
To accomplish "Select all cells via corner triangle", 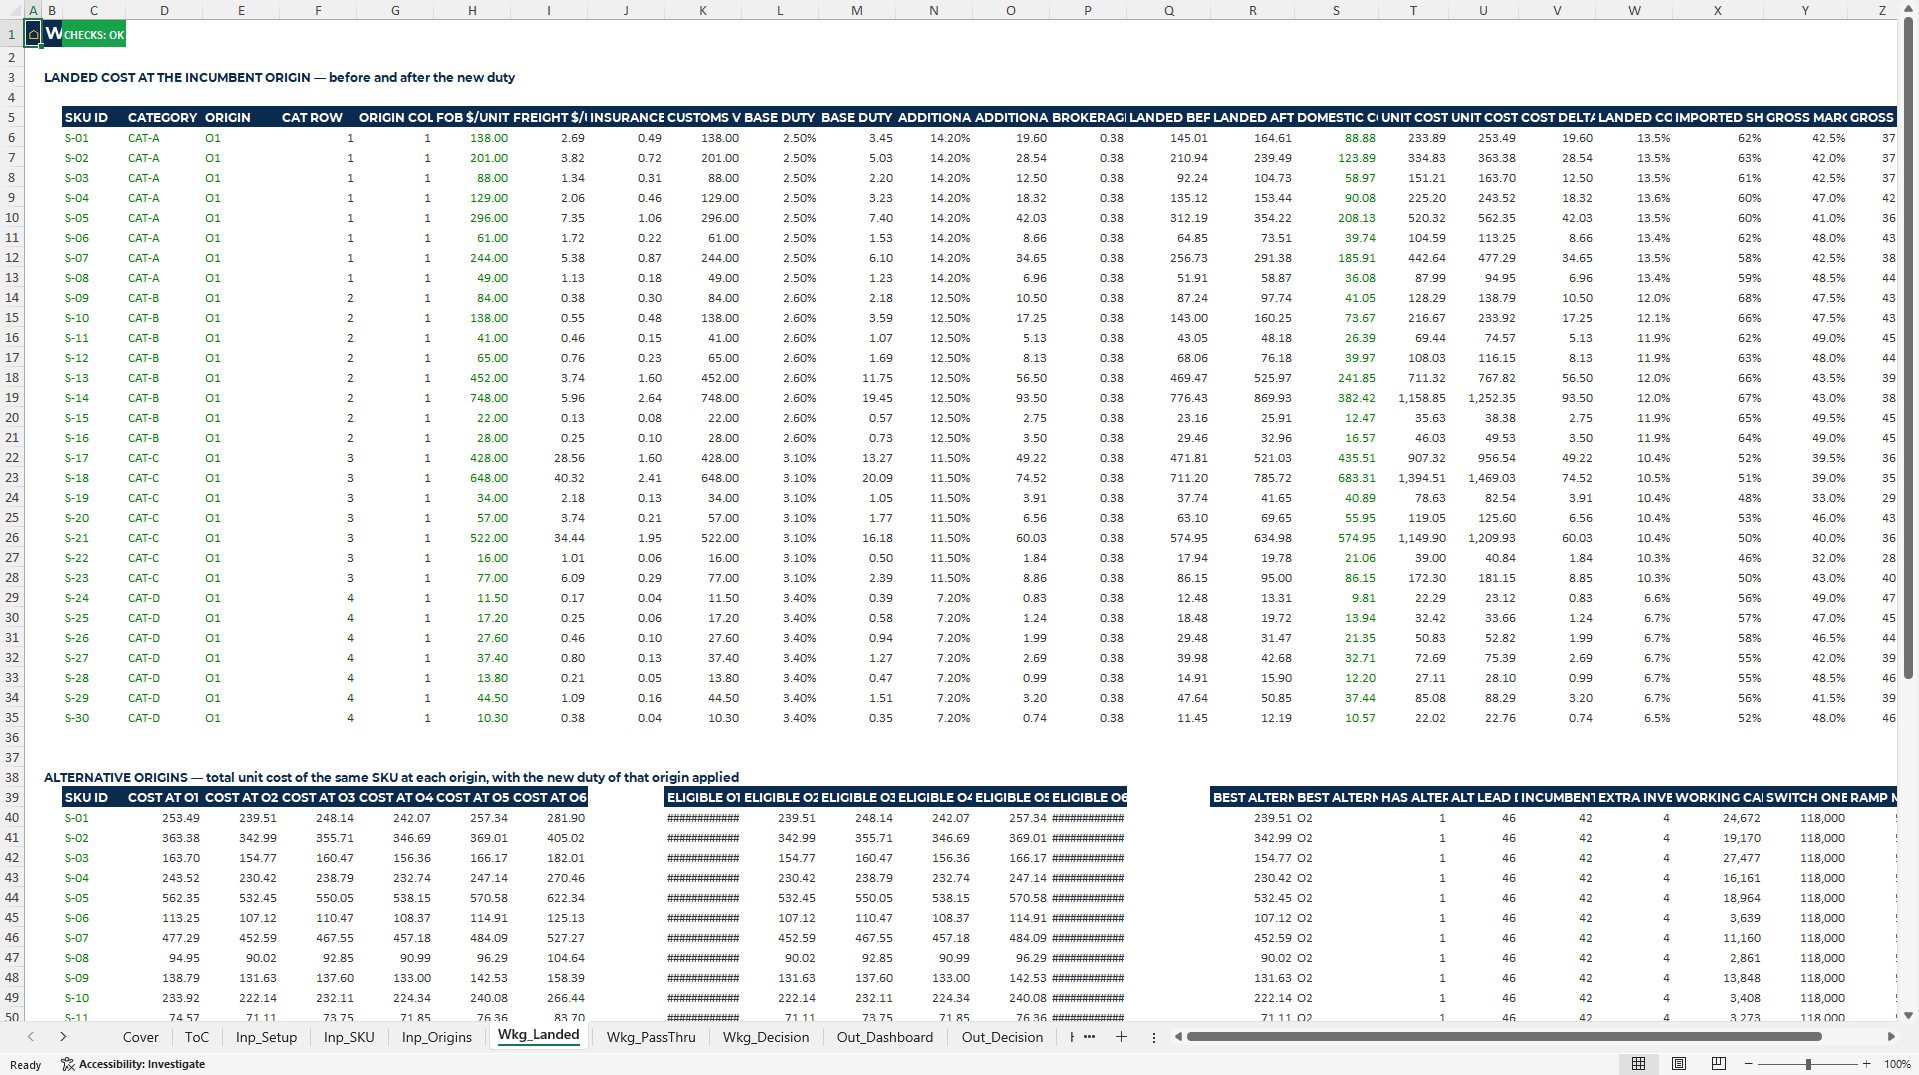I will [12, 10].
